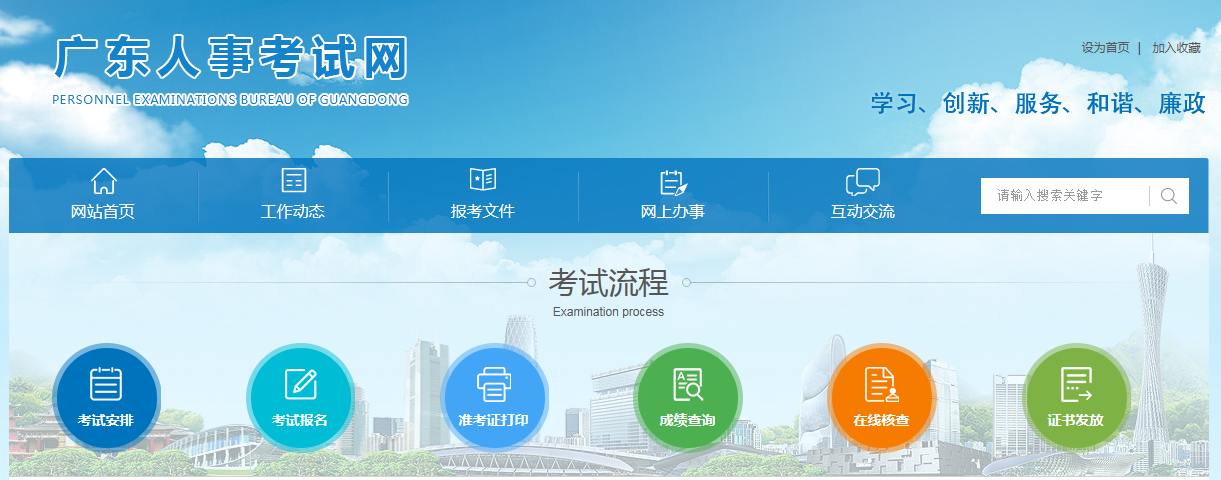The width and height of the screenshot is (1221, 480).
Task: Click the document list icon above 工作动态
Action: pos(293,181)
